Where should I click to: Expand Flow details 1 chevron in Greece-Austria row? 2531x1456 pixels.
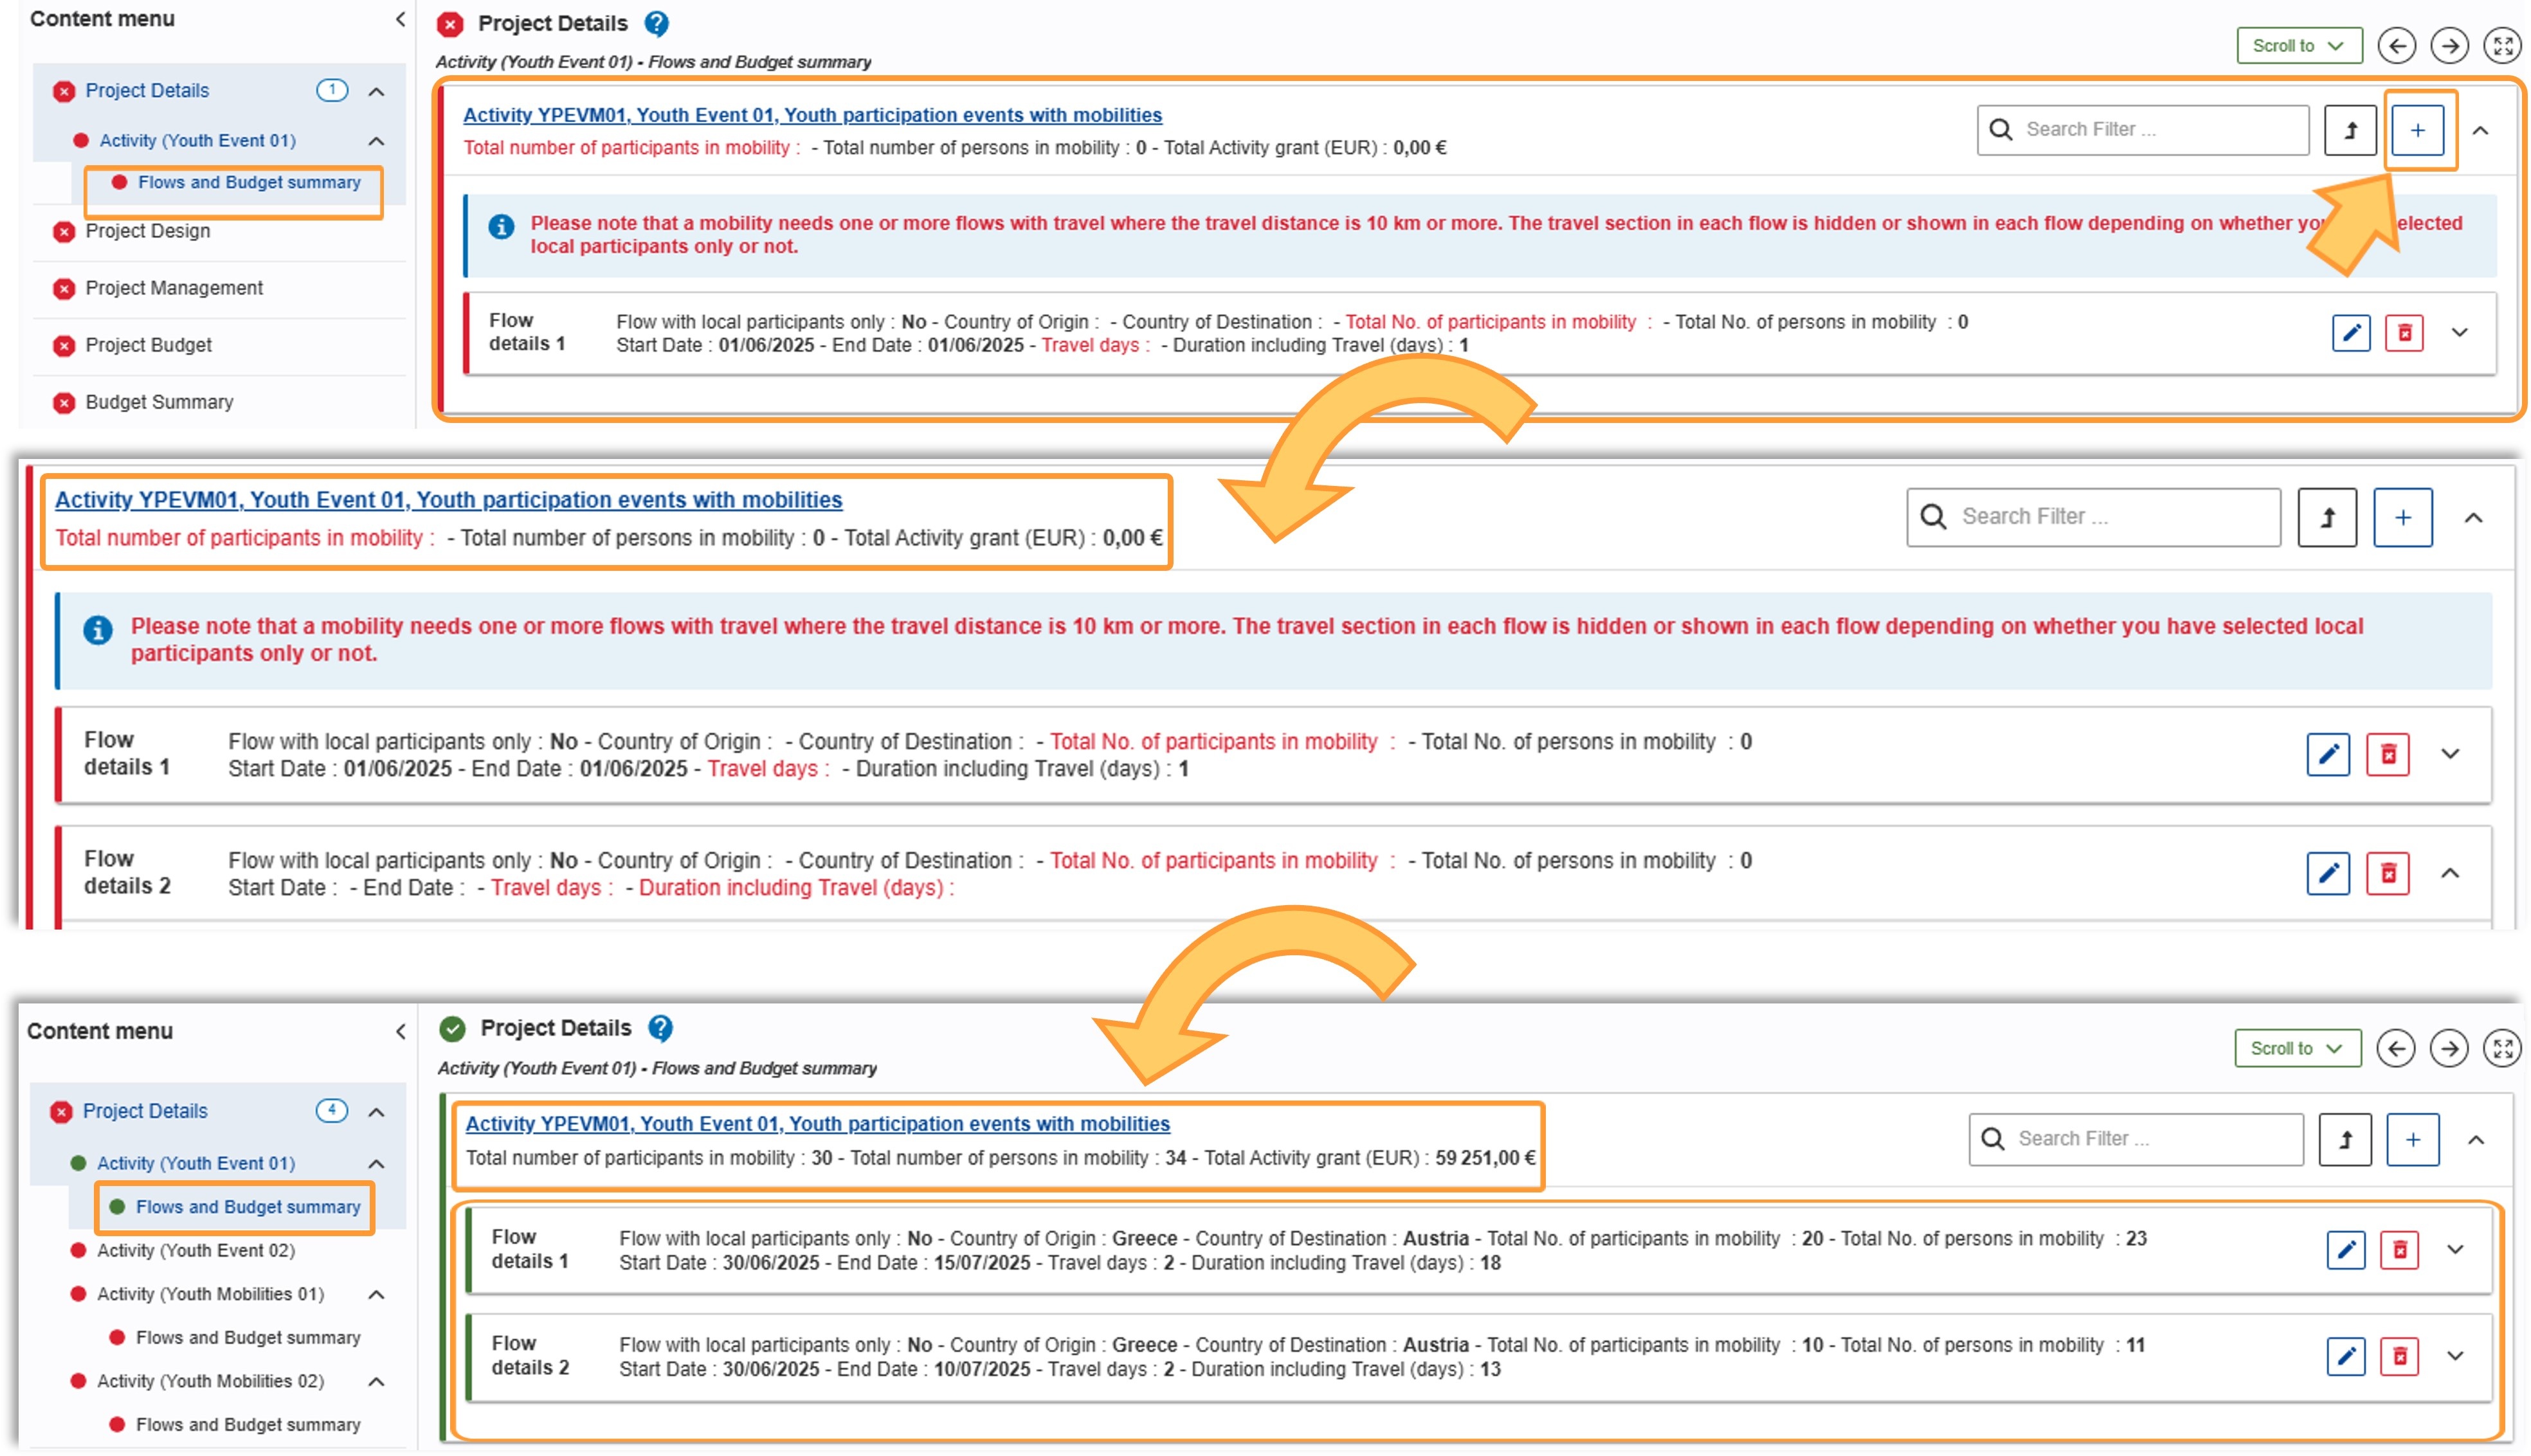coord(2455,1249)
